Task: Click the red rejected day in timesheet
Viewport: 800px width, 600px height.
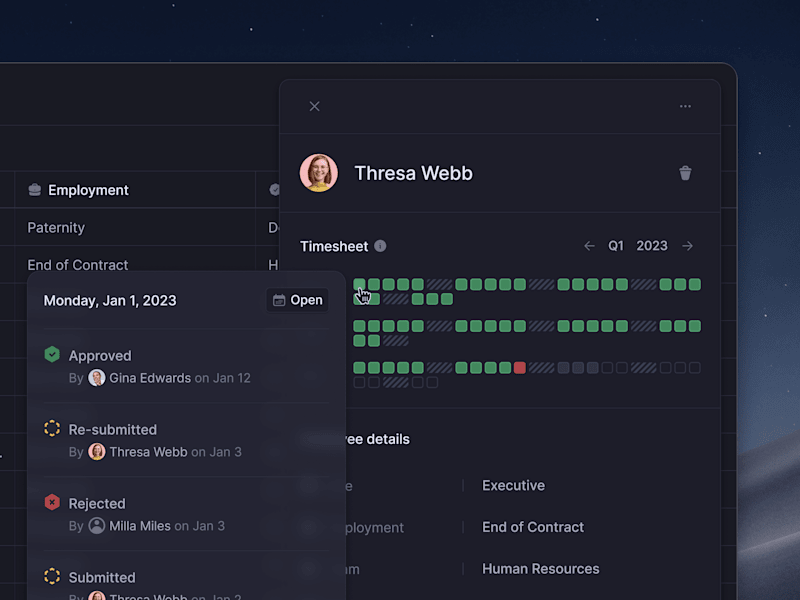Action: pos(520,368)
